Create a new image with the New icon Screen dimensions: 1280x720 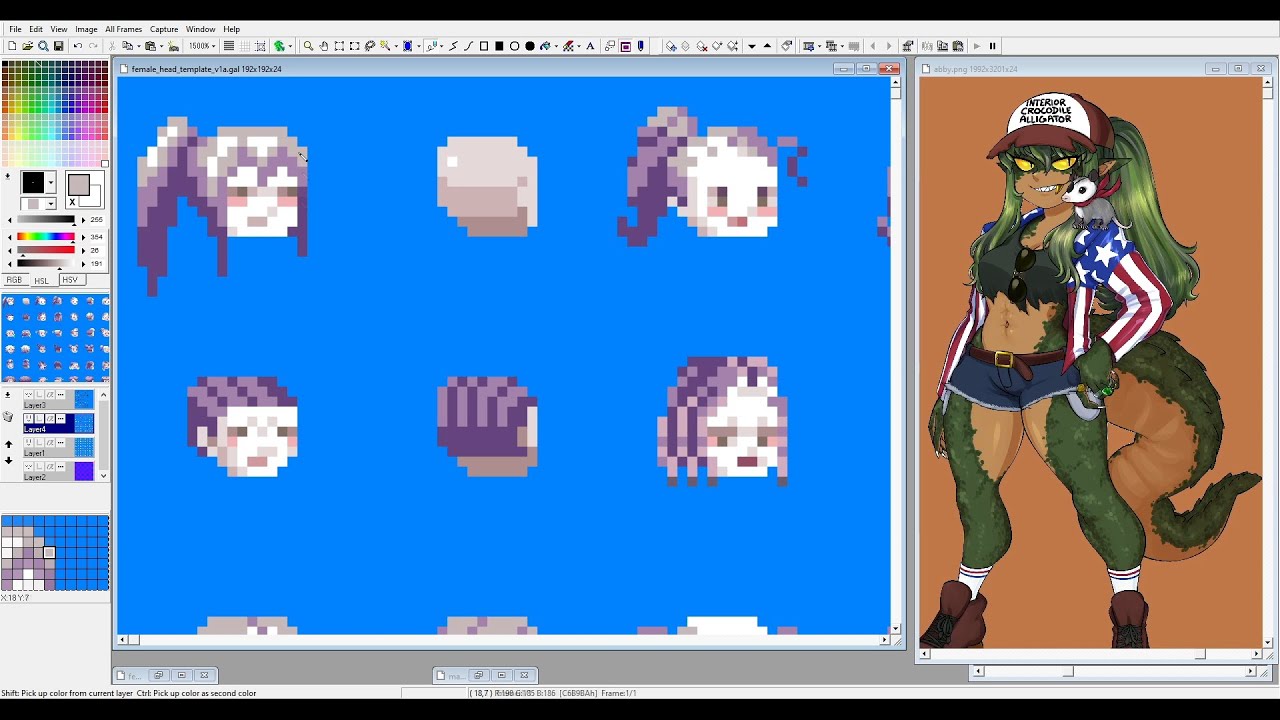pyautogui.click(x=13, y=46)
